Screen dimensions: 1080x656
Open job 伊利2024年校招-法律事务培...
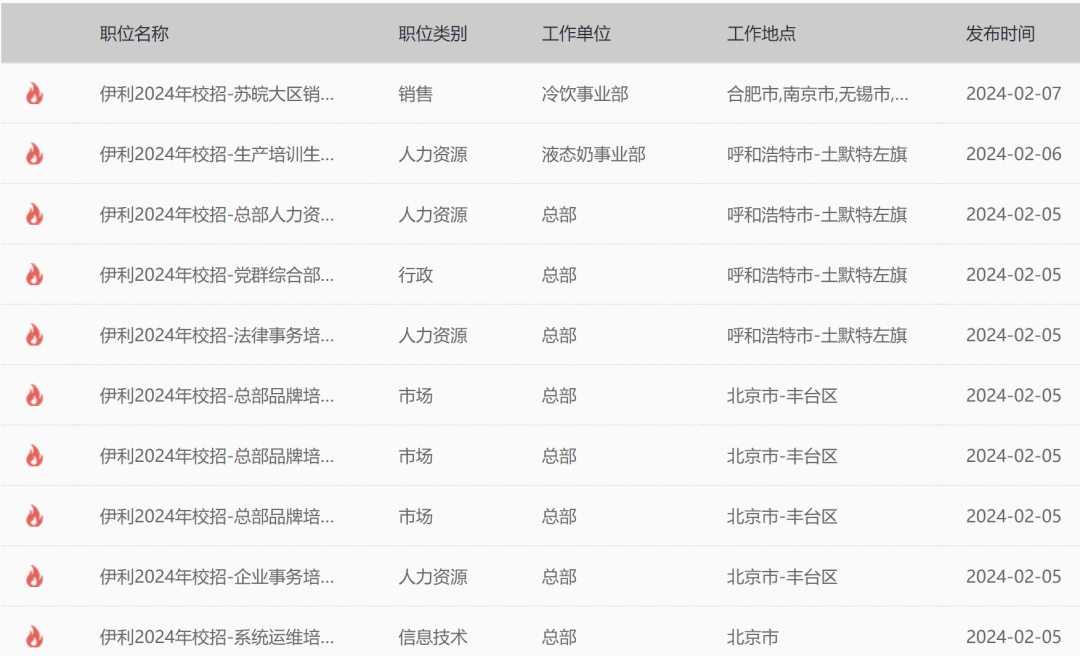click(216, 336)
